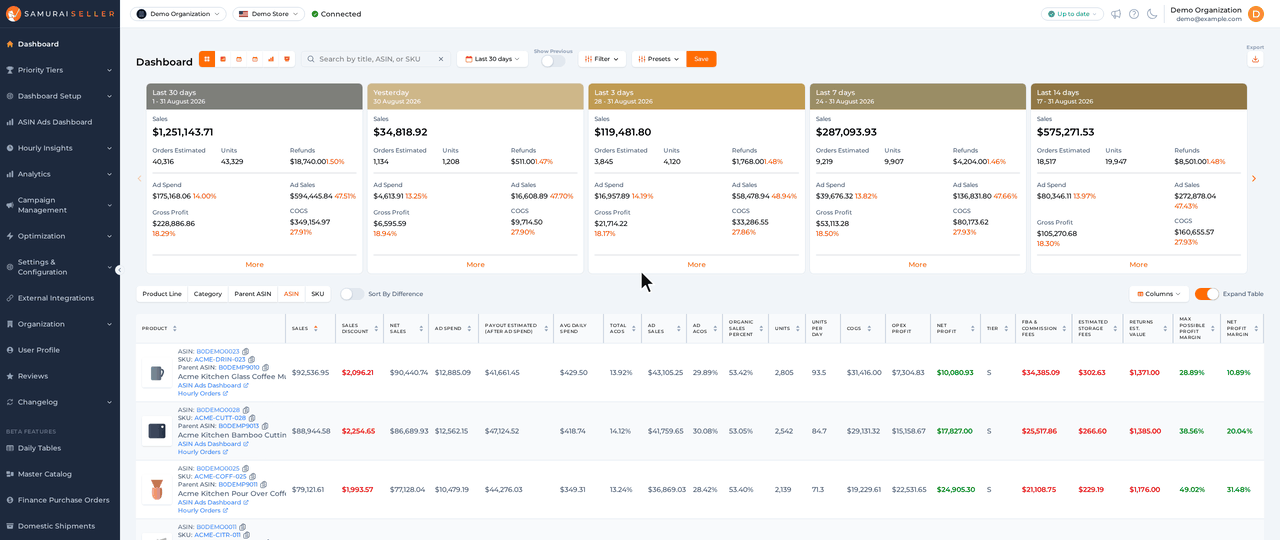Open the help question mark icon

[1134, 14]
